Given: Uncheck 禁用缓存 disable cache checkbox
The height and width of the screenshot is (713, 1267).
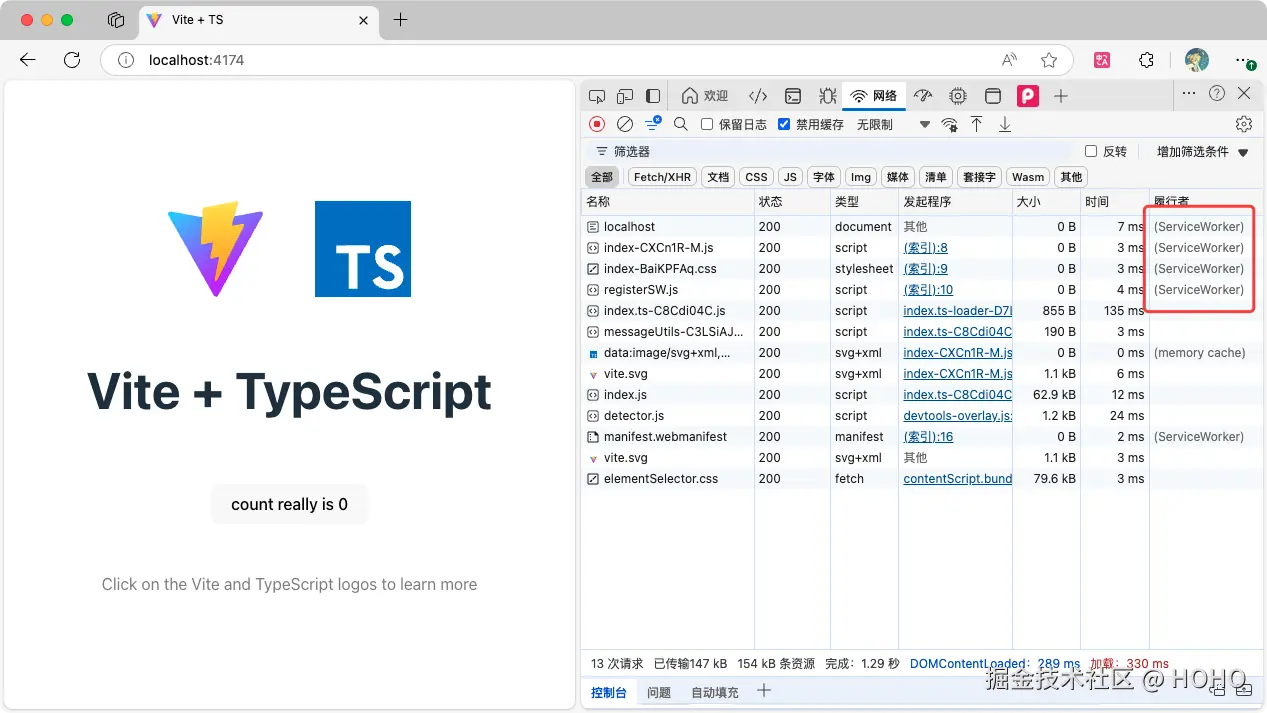Looking at the screenshot, I should point(784,125).
